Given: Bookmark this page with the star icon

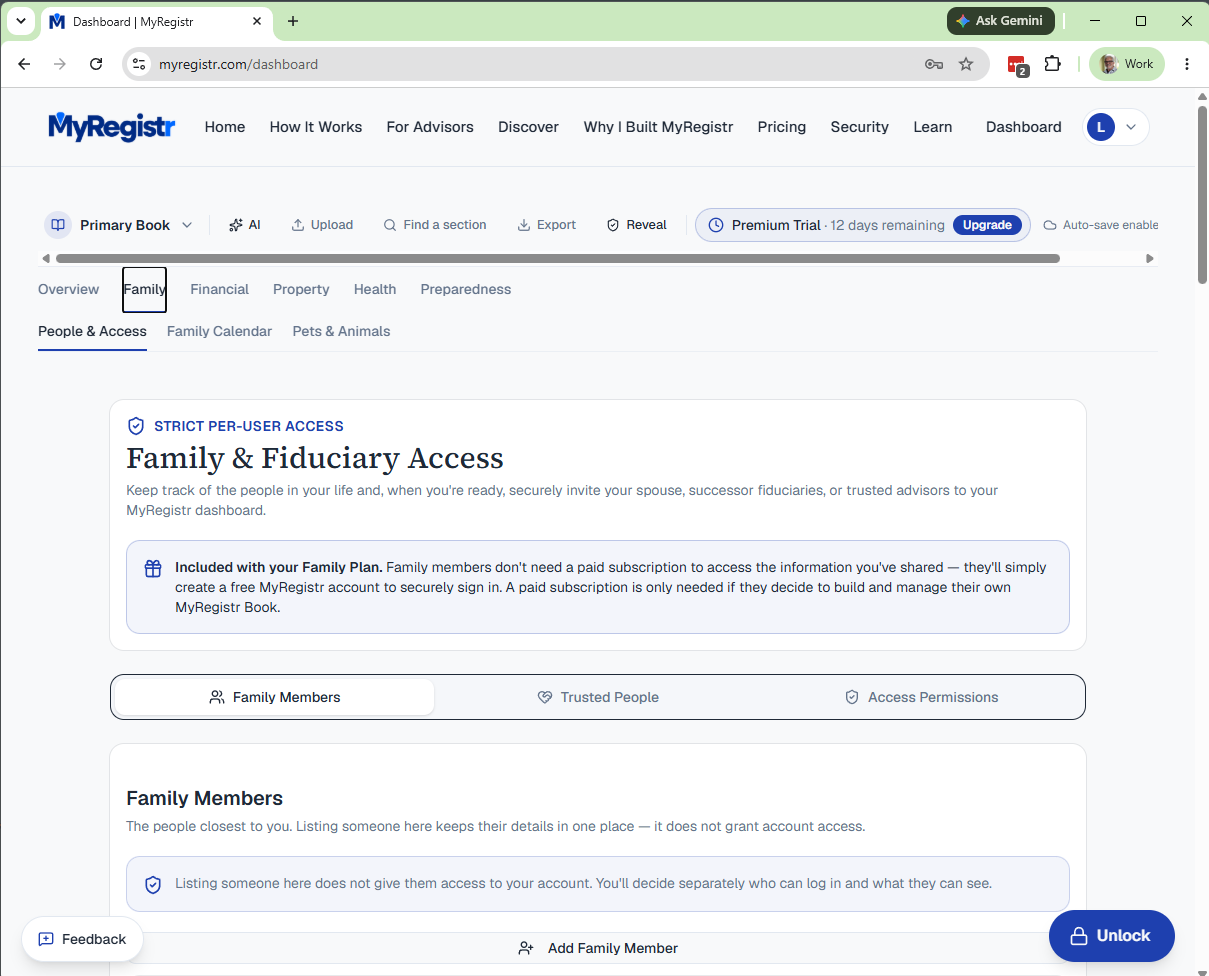Looking at the screenshot, I should (x=966, y=64).
